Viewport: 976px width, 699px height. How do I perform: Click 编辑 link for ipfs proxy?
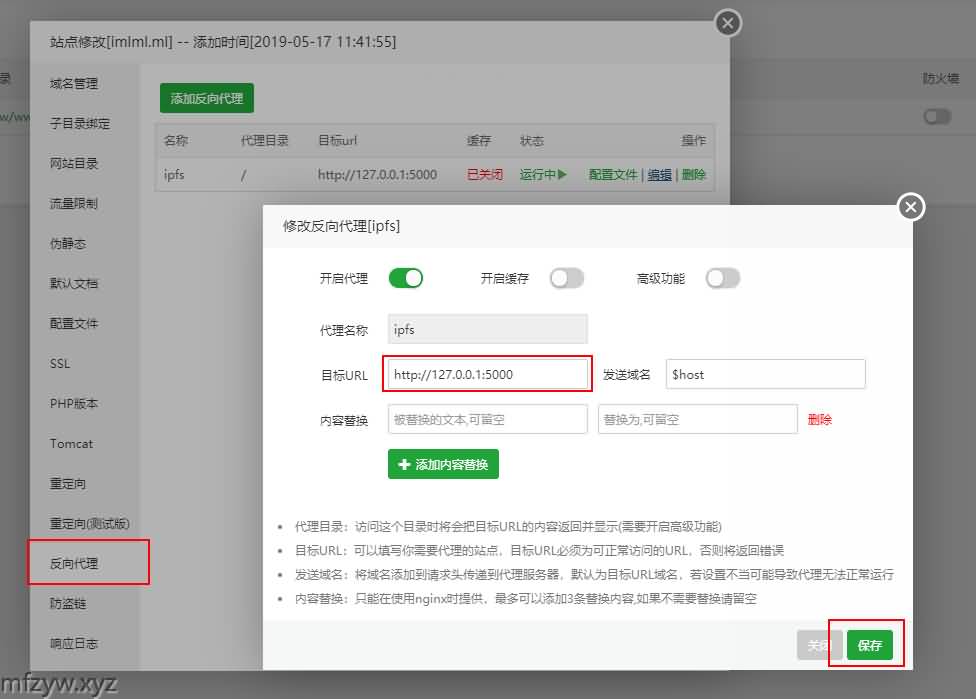[659, 175]
